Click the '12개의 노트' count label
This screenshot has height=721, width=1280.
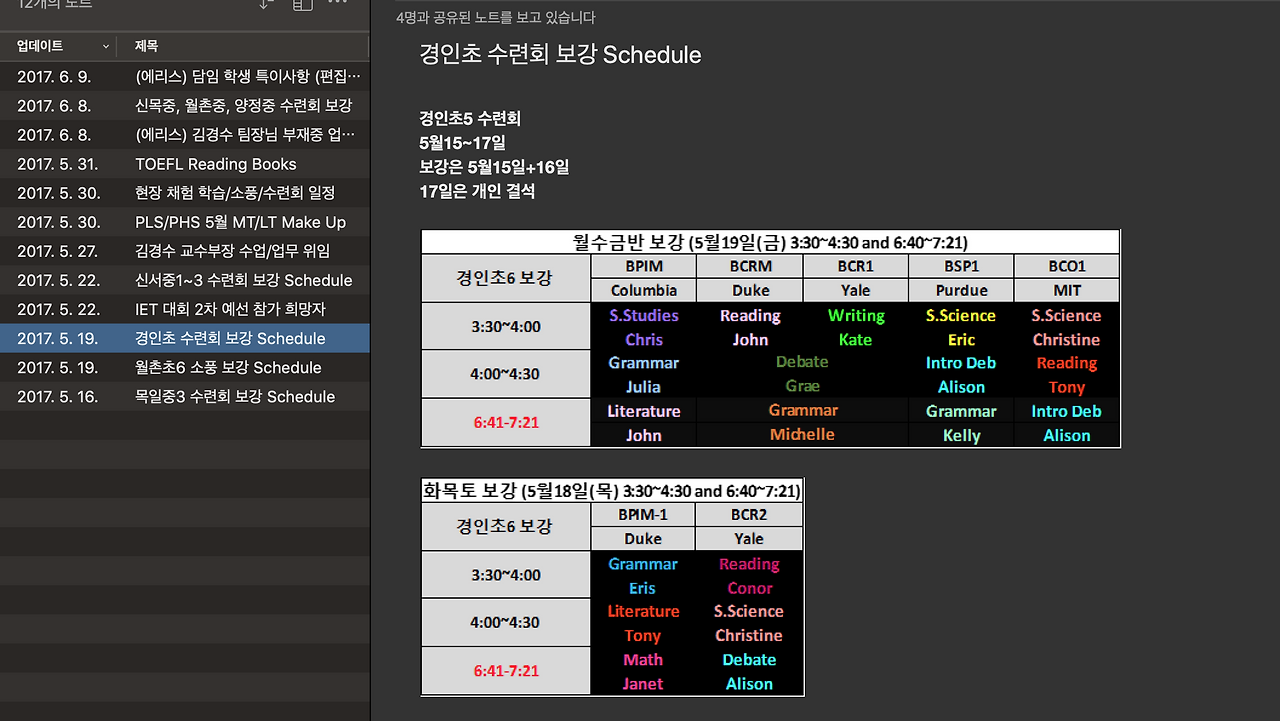(56, 3)
